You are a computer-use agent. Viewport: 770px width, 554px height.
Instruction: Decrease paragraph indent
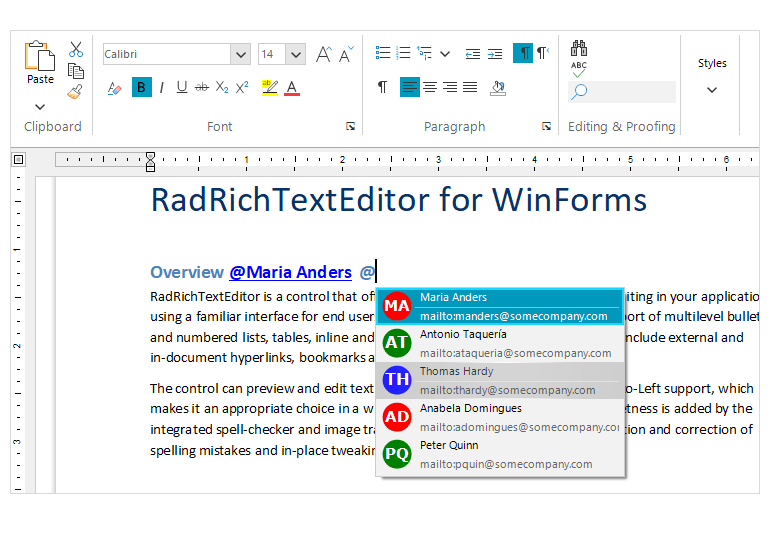tap(472, 54)
